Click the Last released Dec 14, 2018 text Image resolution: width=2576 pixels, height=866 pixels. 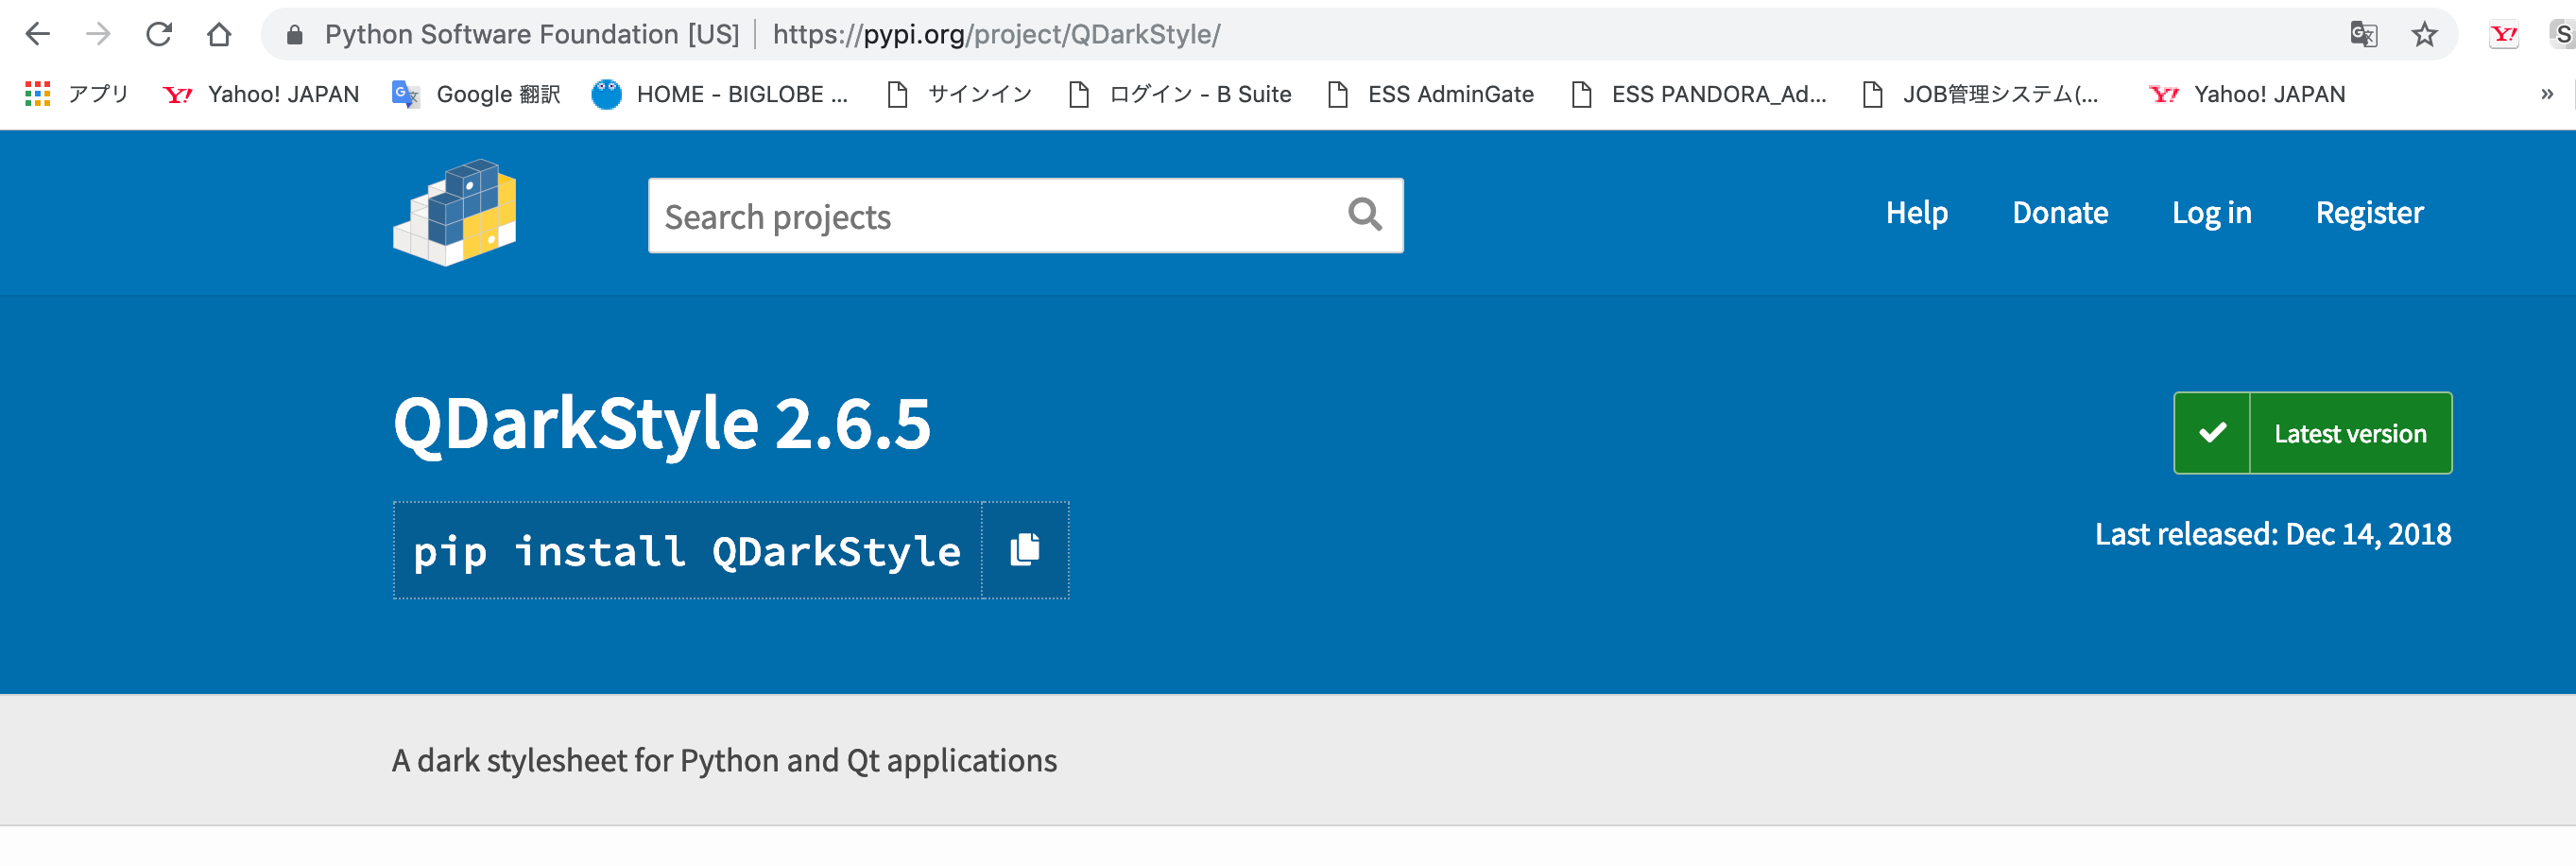click(2272, 535)
